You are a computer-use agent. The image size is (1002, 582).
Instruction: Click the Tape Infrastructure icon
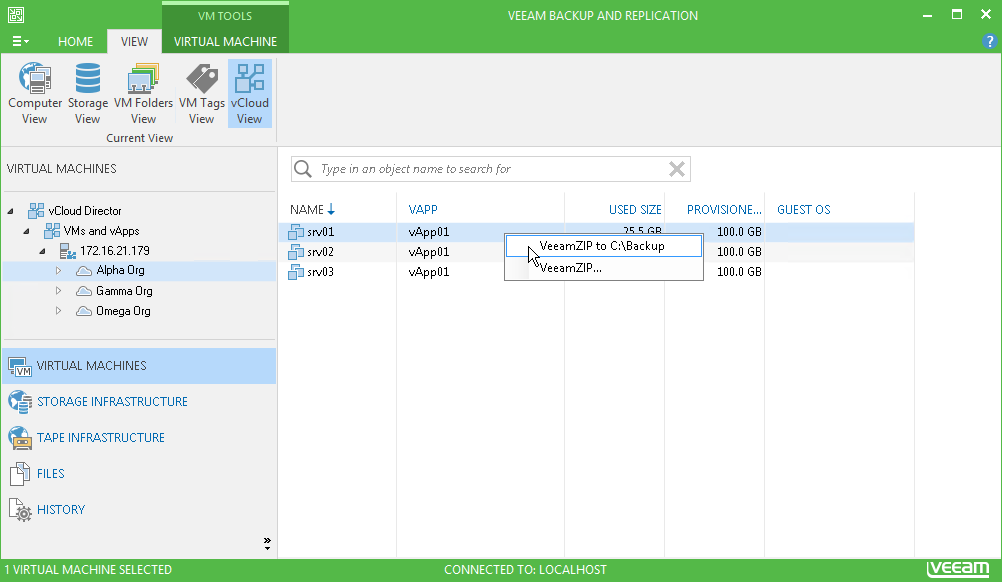click(x=20, y=438)
